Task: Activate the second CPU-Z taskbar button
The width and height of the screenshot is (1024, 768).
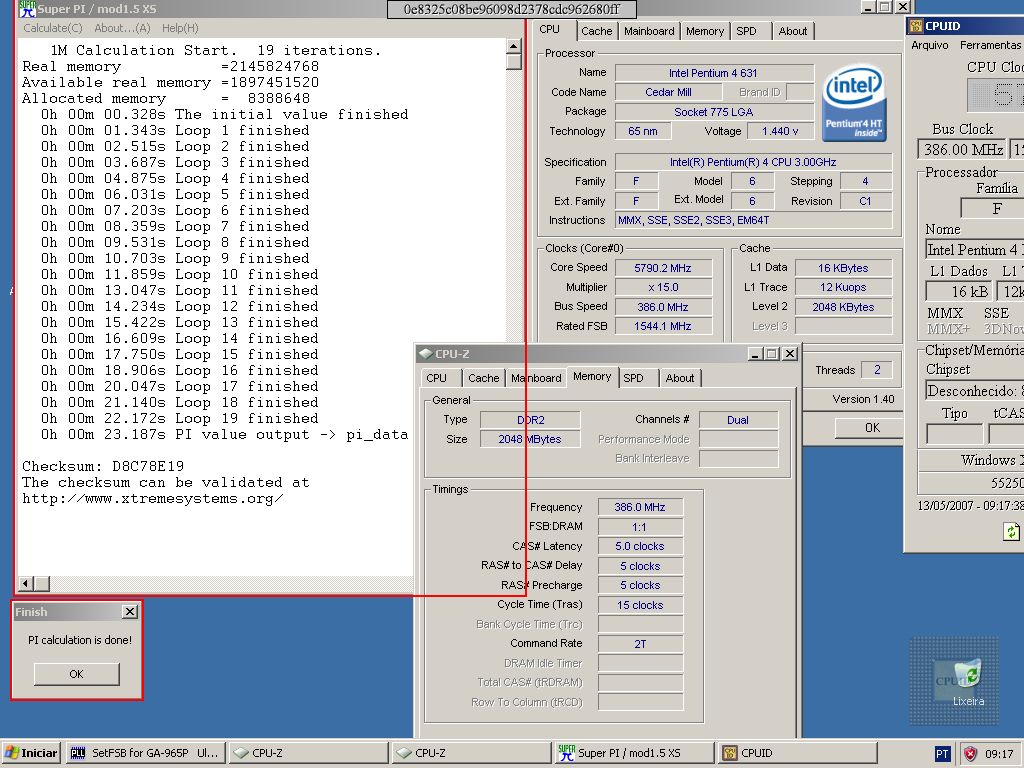Action: (472, 753)
